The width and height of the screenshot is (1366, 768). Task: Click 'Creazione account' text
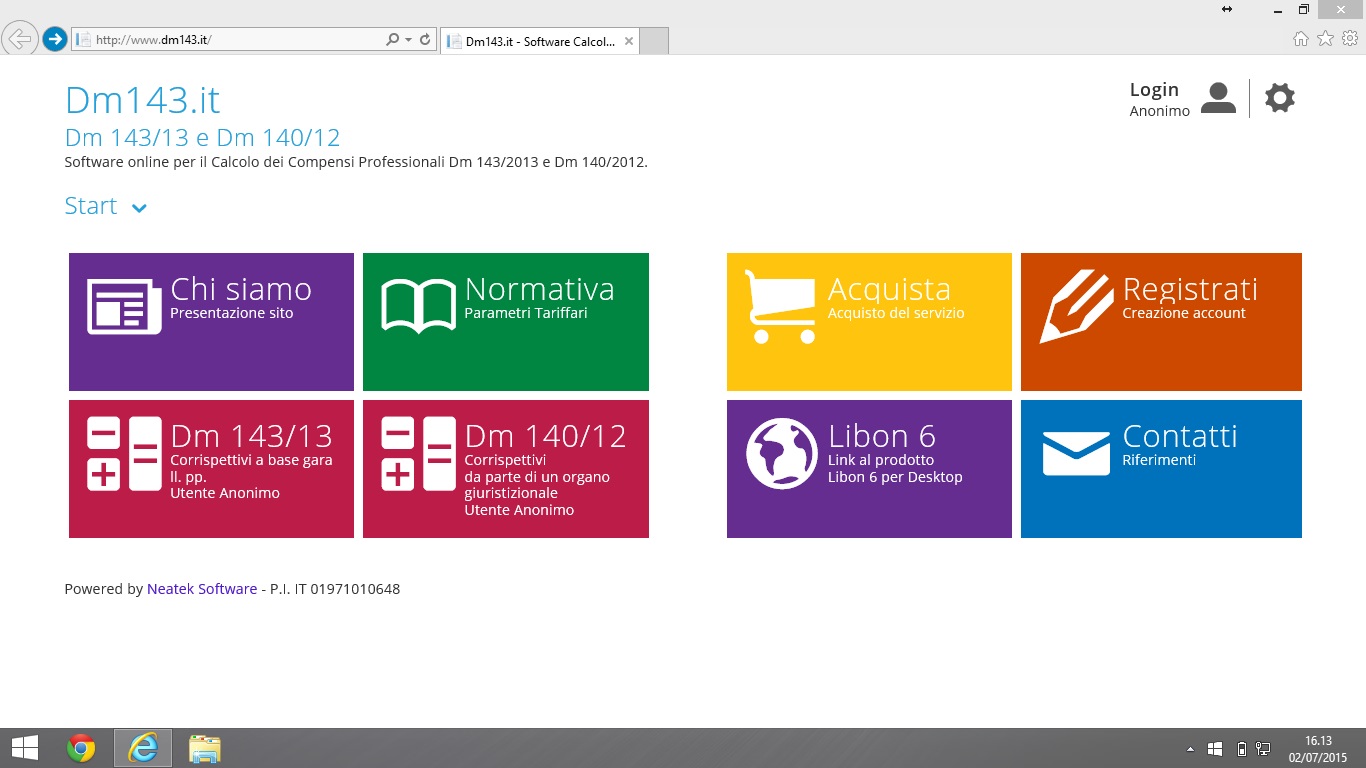click(1184, 313)
